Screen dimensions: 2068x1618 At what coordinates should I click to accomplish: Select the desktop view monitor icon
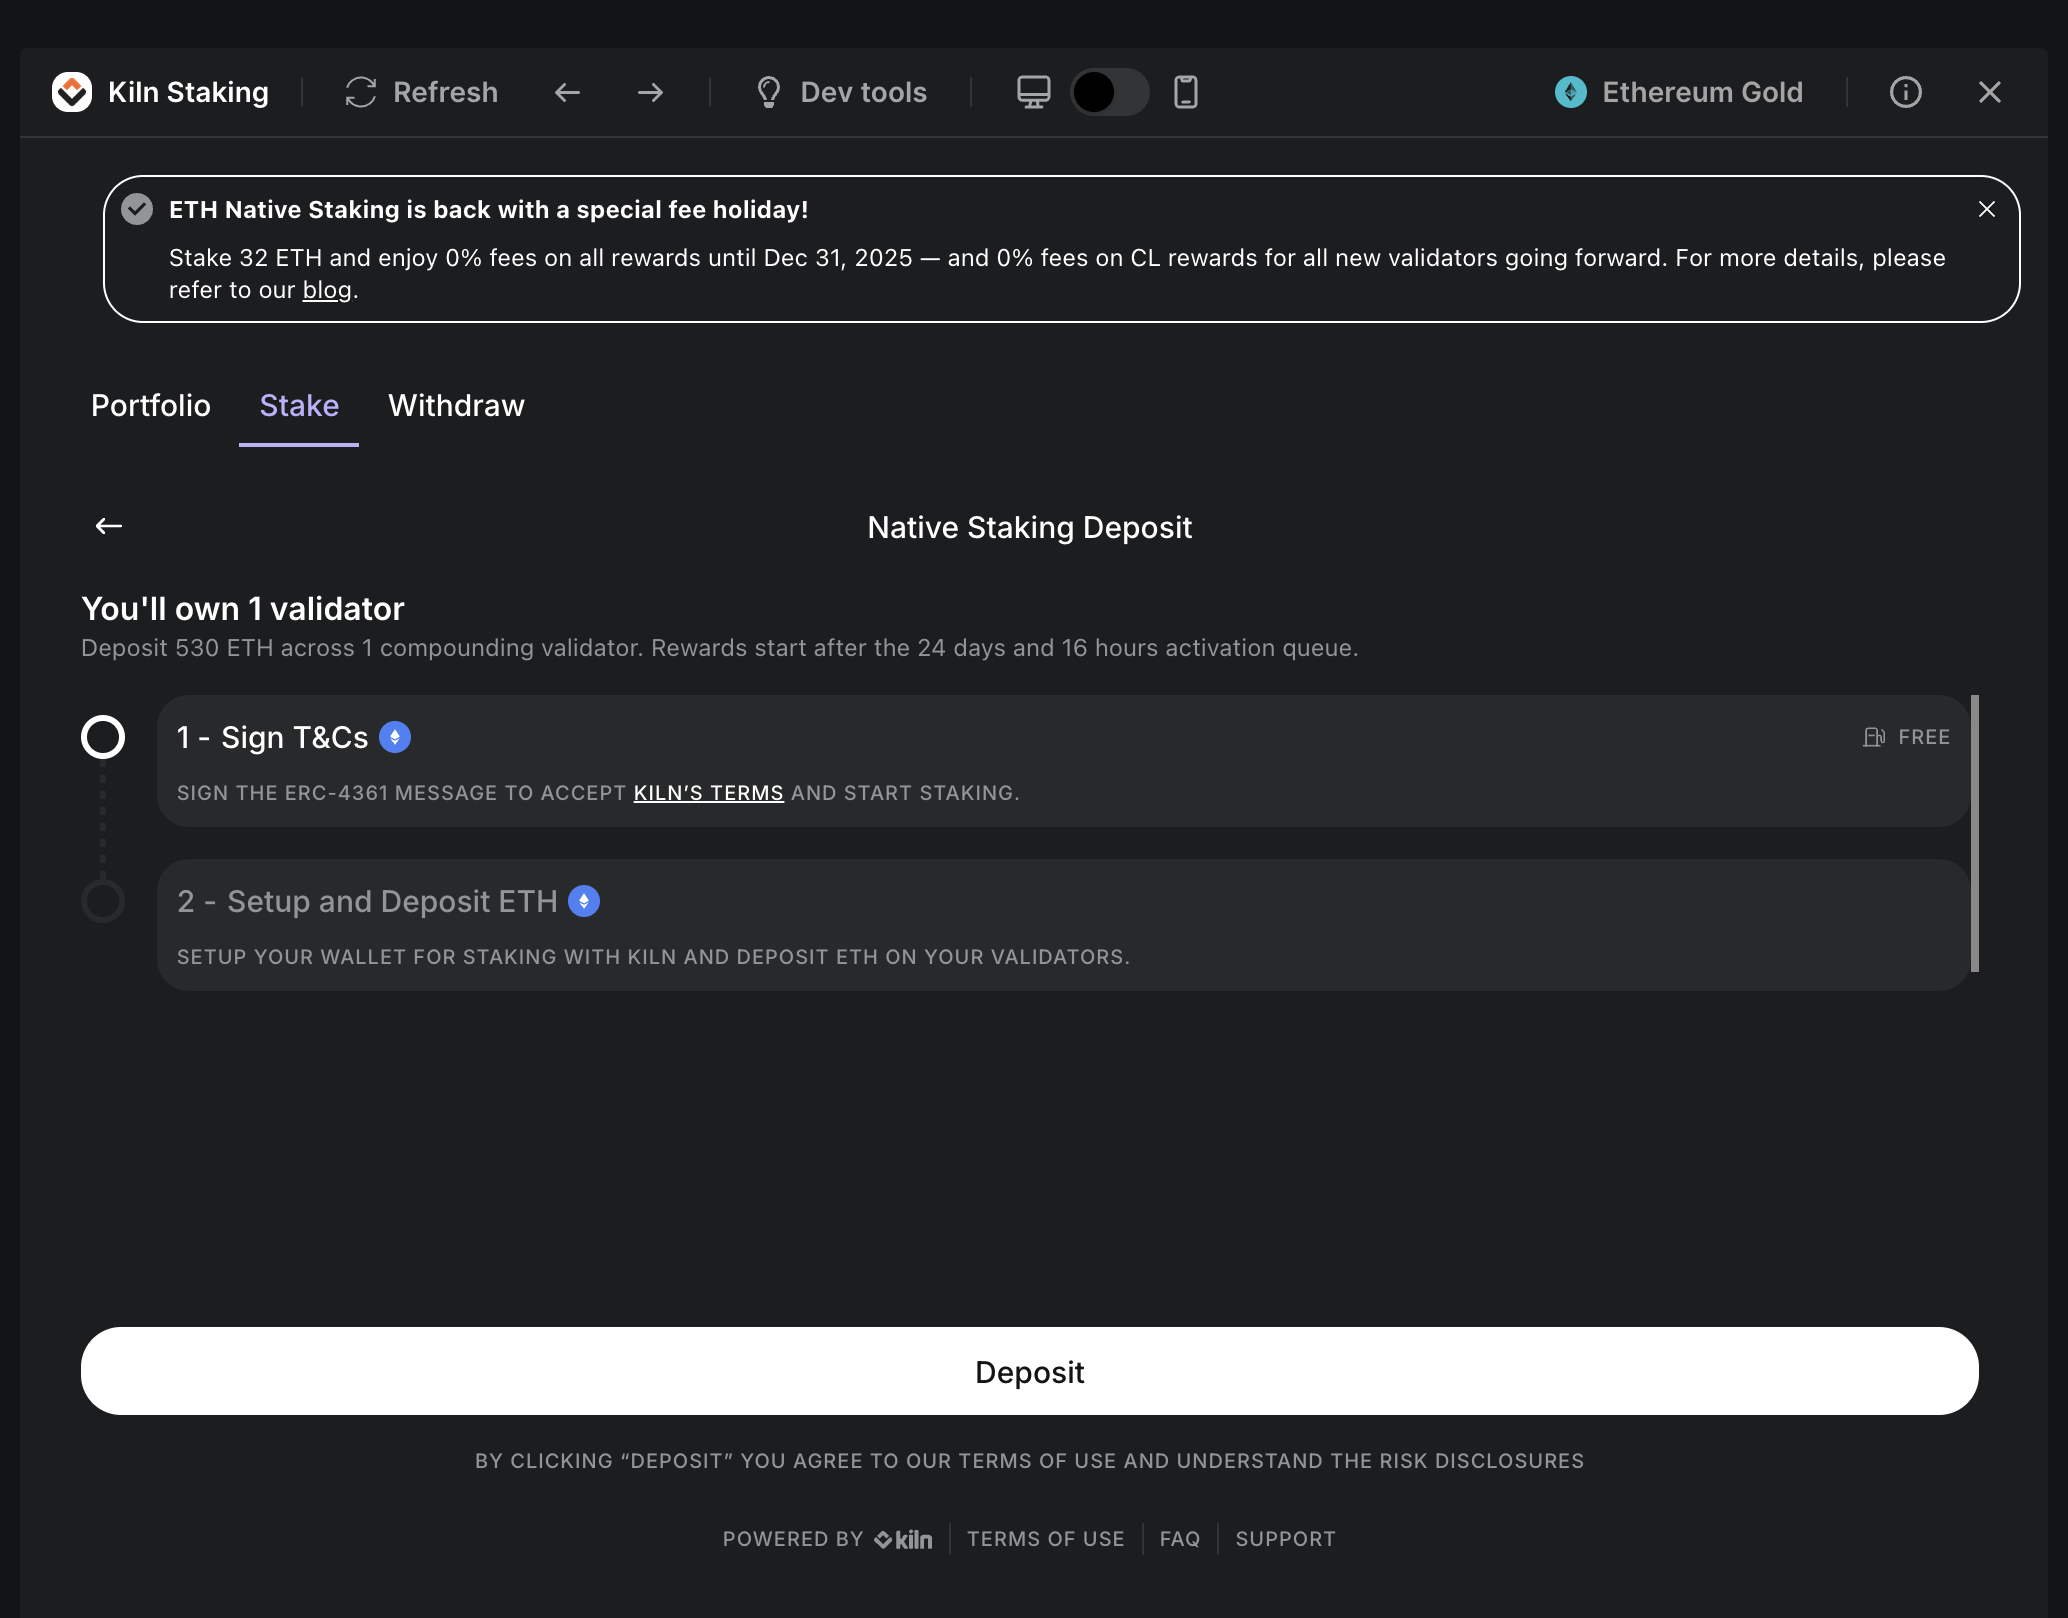(x=1033, y=92)
